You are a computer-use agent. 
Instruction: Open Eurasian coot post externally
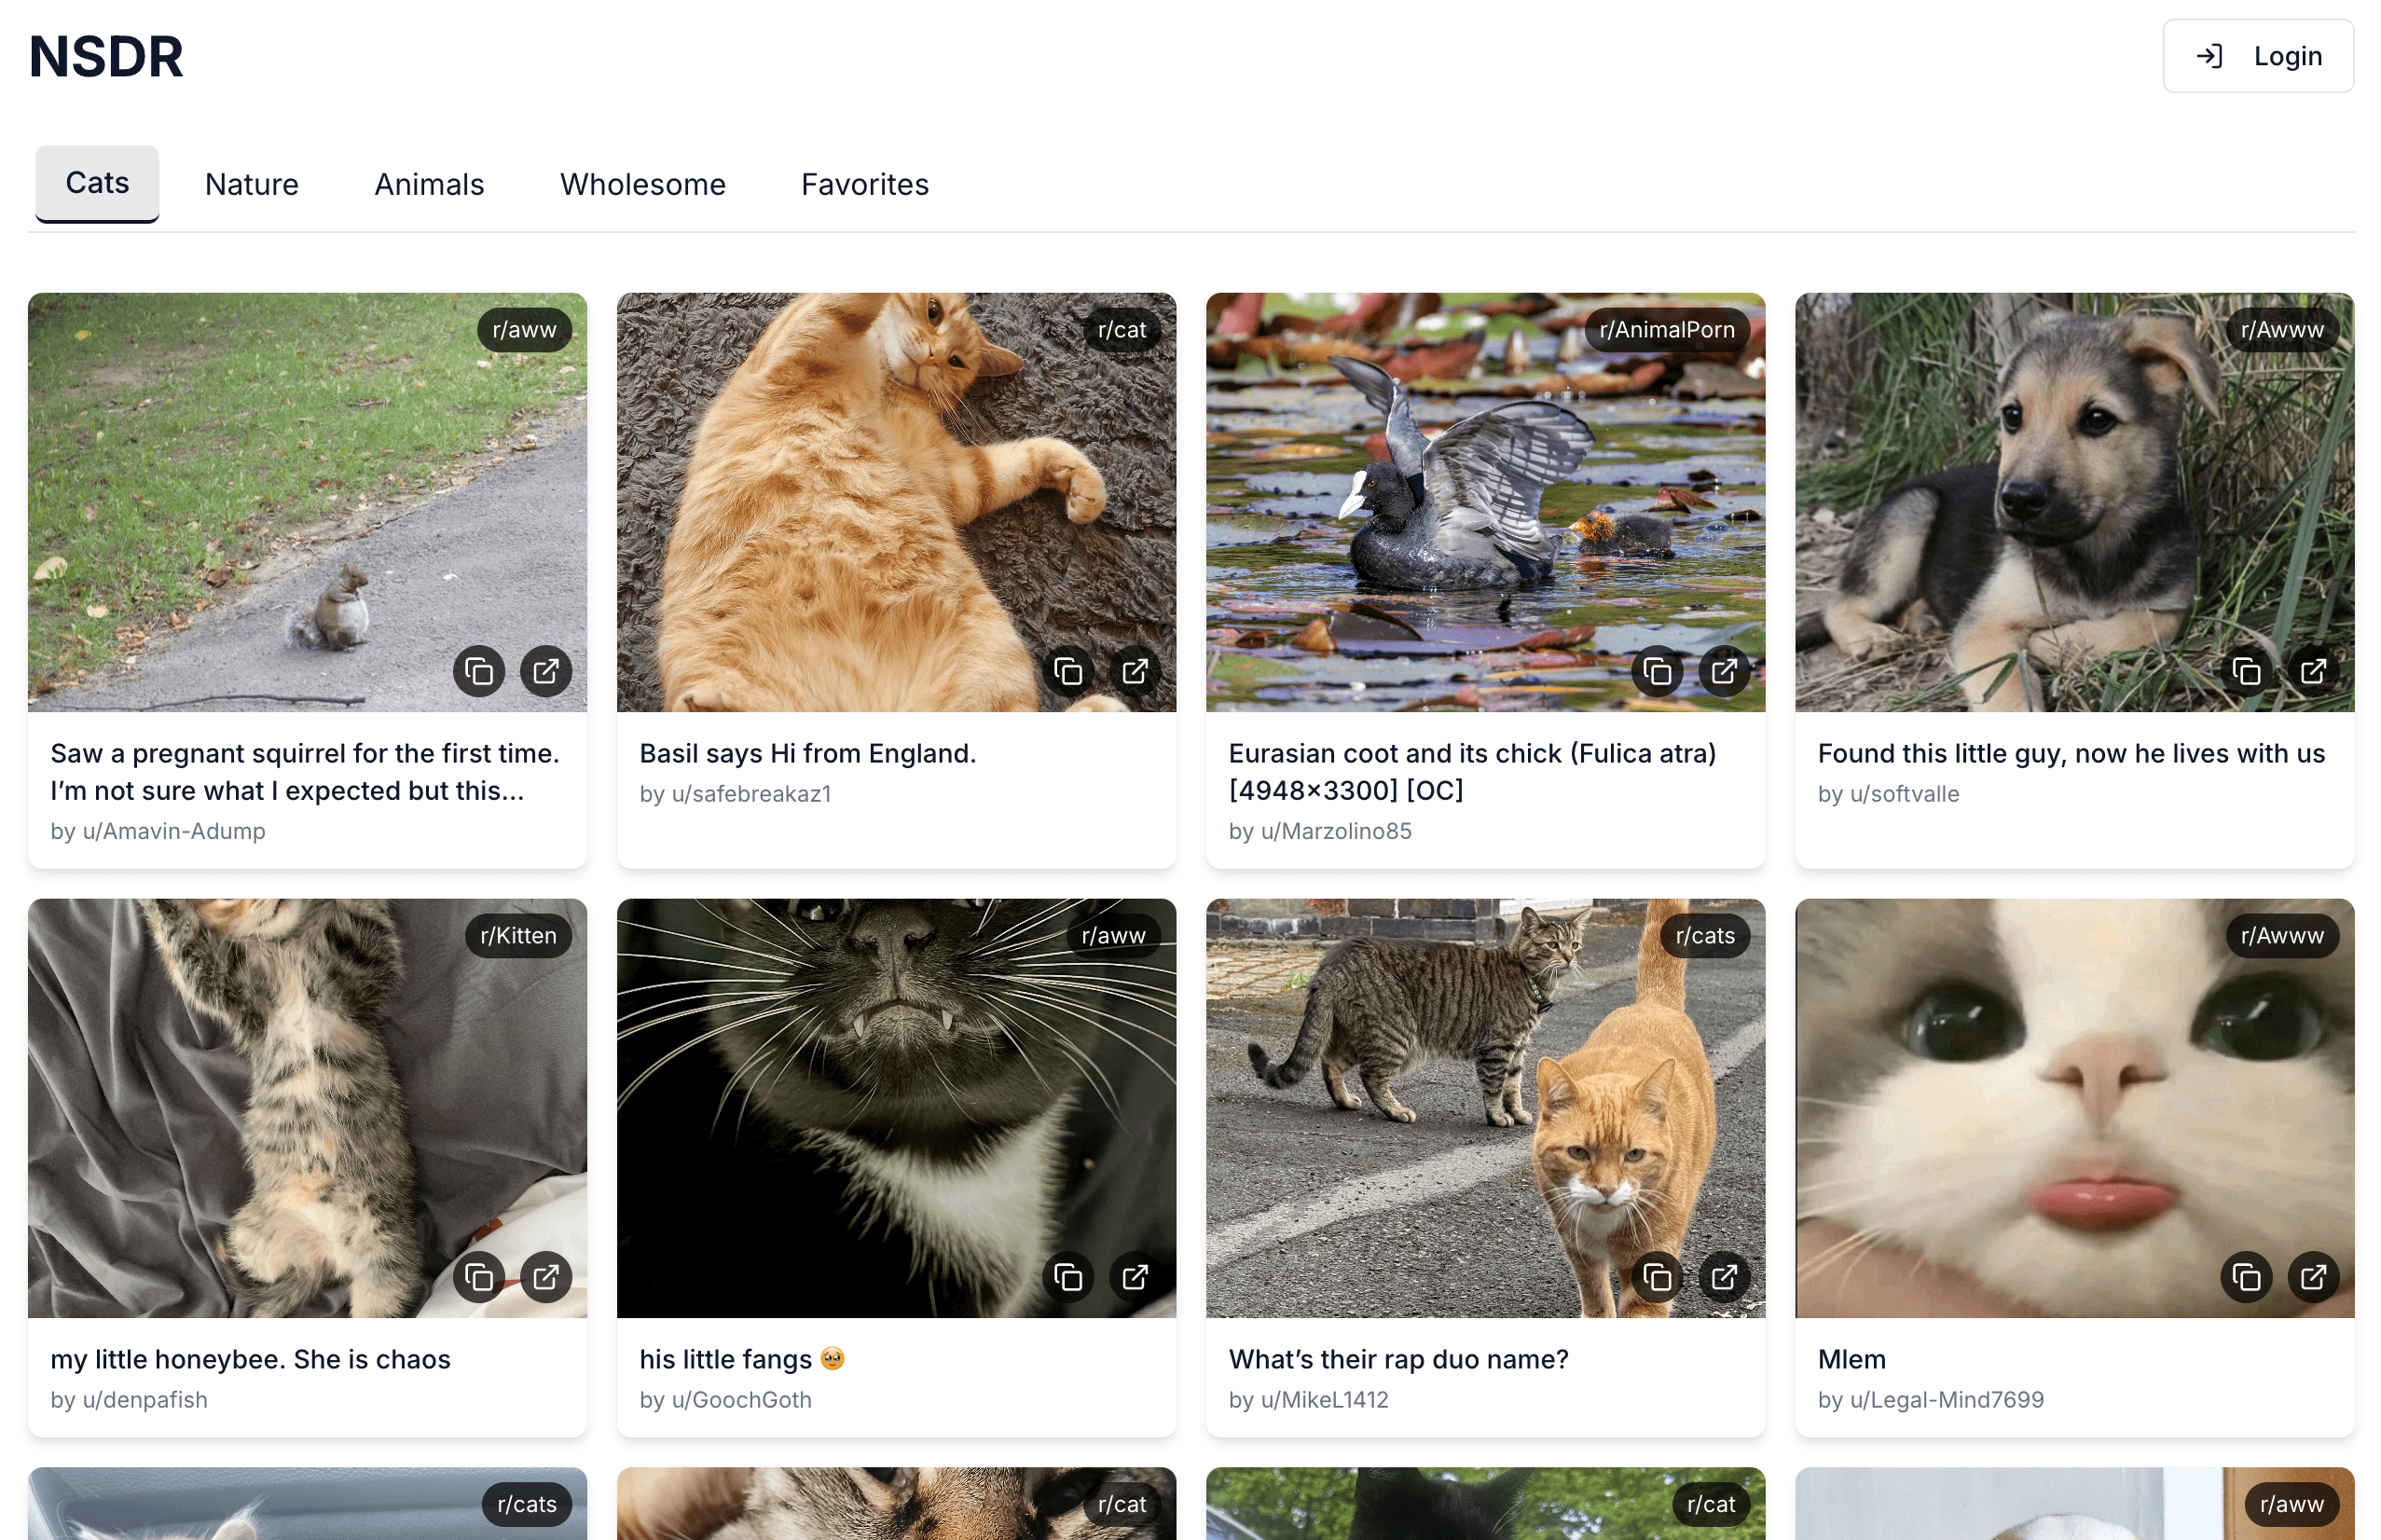[x=1724, y=671]
